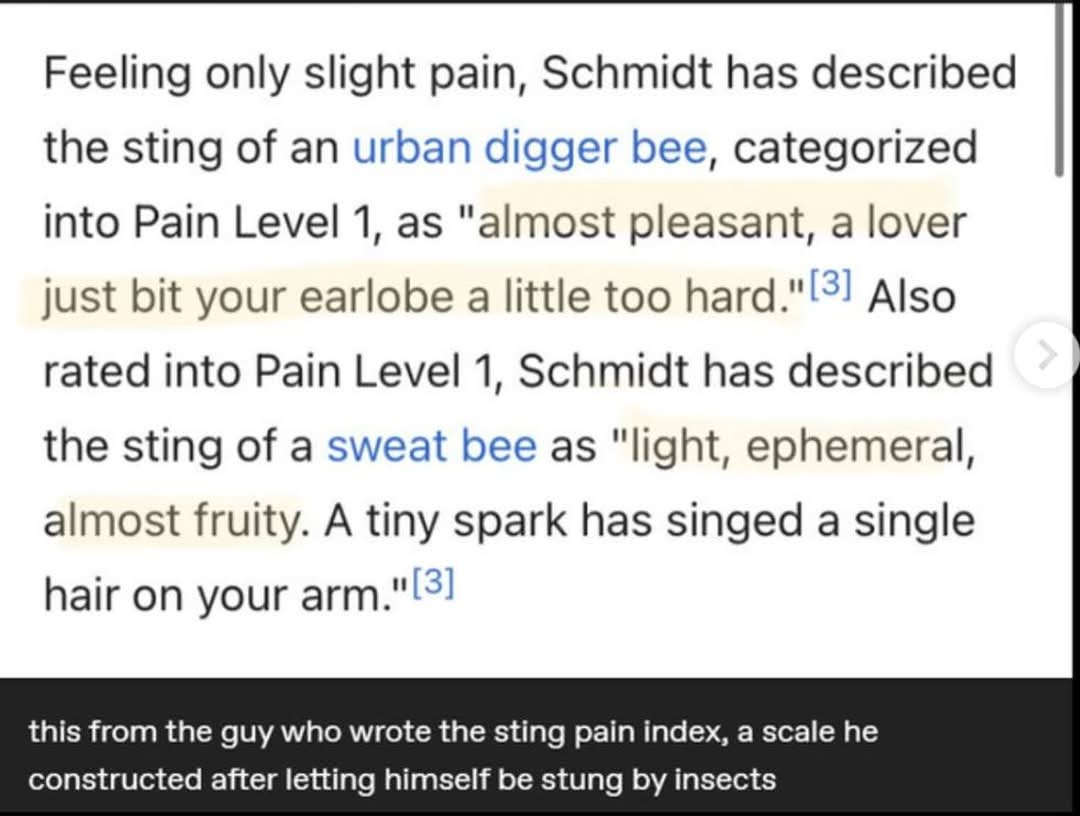Click citation [3] after "too hard."

pyautogui.click(x=830, y=289)
